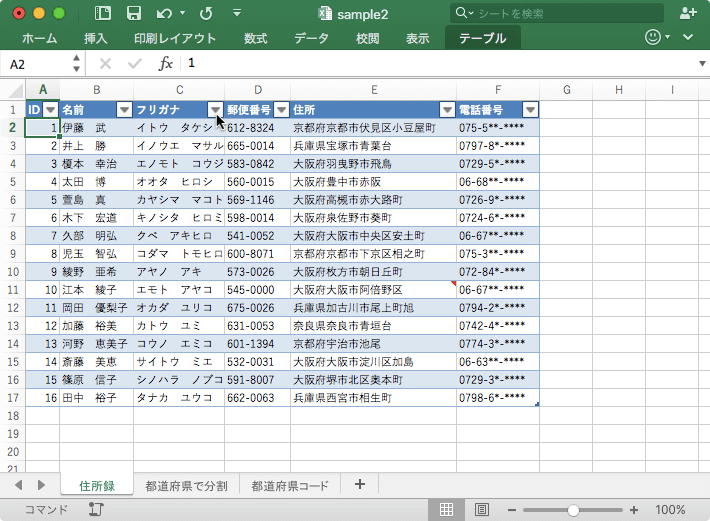Open the 名前 column filter dropdown
The height and width of the screenshot is (521, 710).
pyautogui.click(x=124, y=110)
